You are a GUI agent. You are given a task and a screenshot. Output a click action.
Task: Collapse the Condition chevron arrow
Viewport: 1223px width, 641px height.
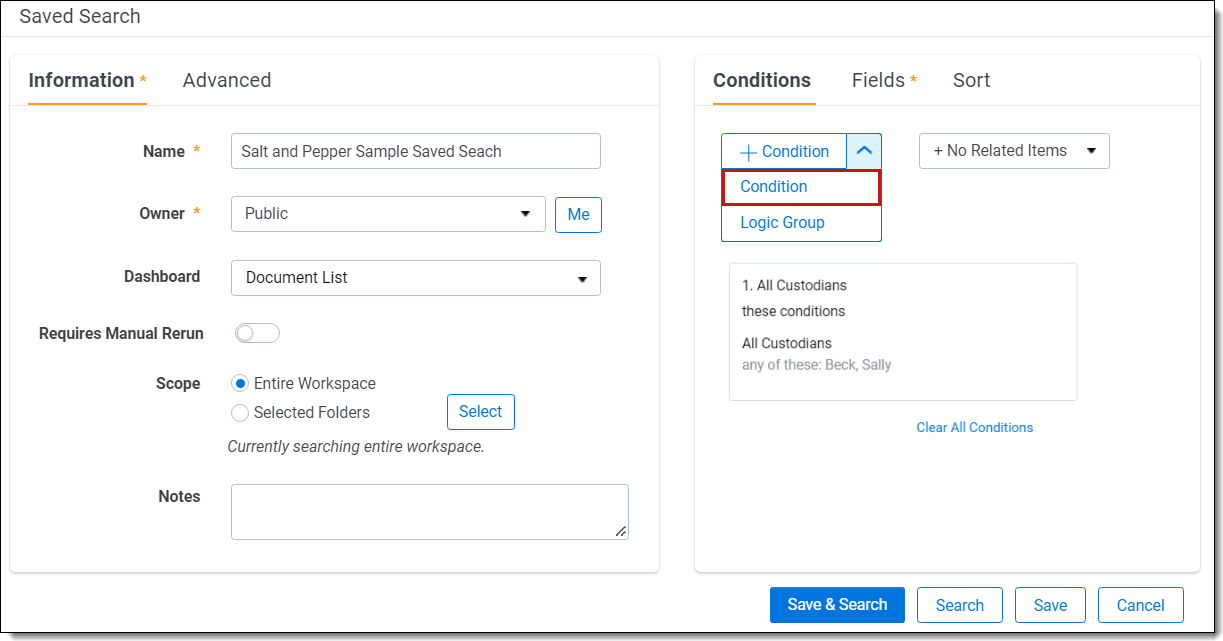tap(864, 151)
